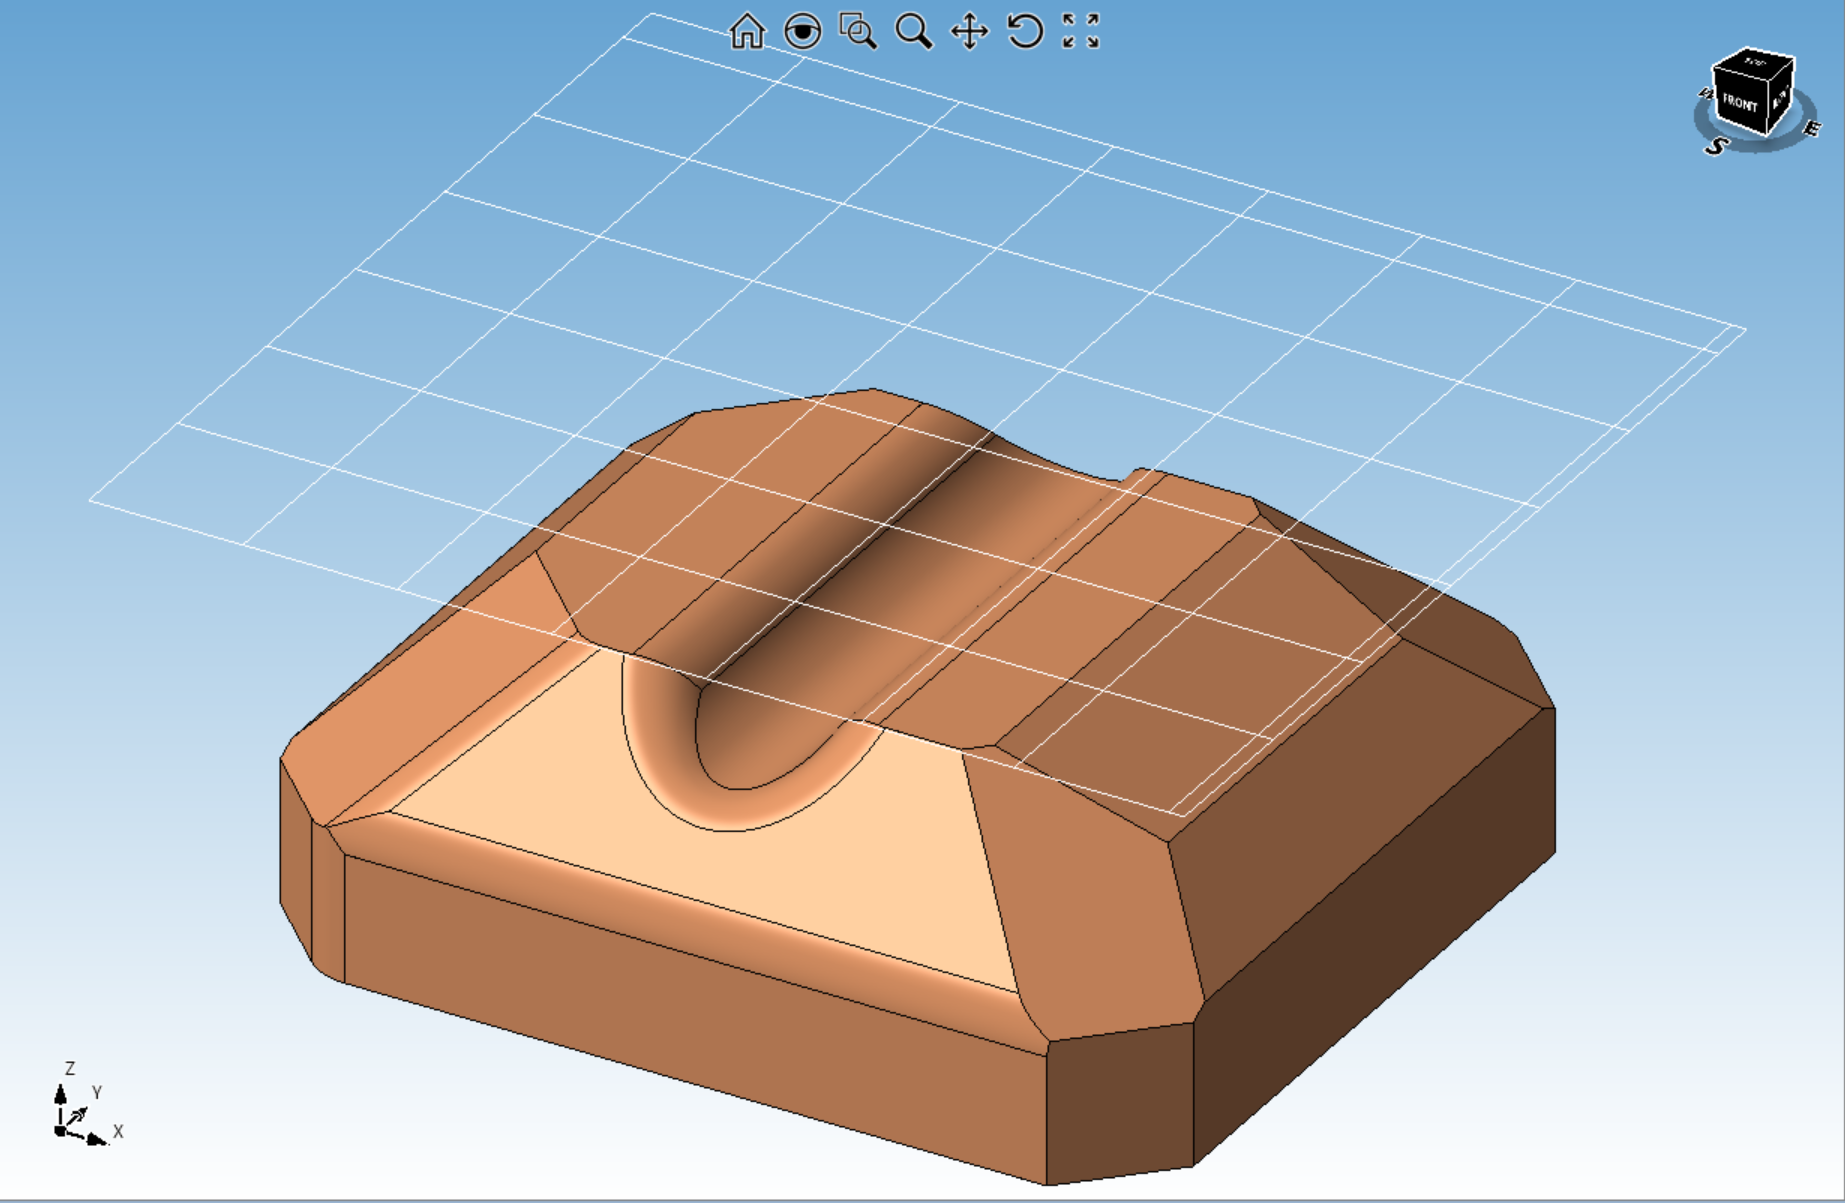
Task: Click the eye-shaped look-at view icon
Action: click(802, 31)
